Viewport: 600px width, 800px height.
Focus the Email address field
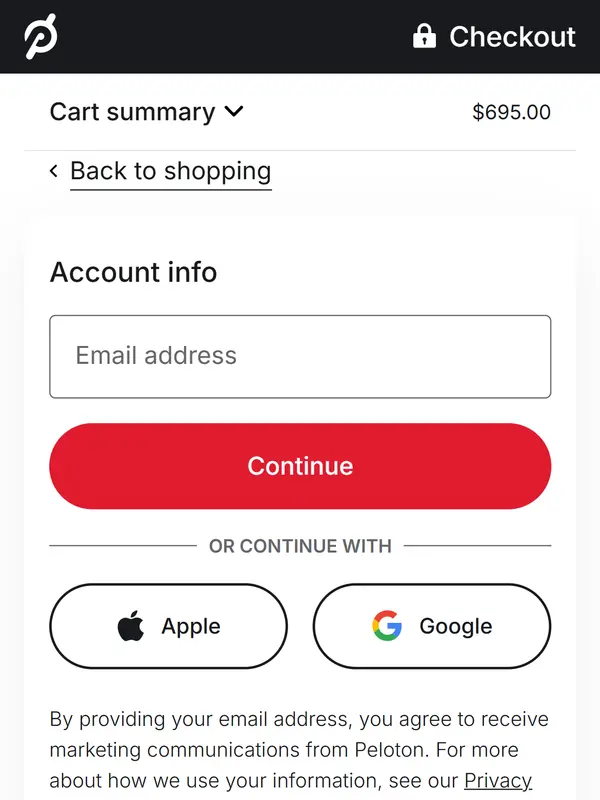[300, 356]
